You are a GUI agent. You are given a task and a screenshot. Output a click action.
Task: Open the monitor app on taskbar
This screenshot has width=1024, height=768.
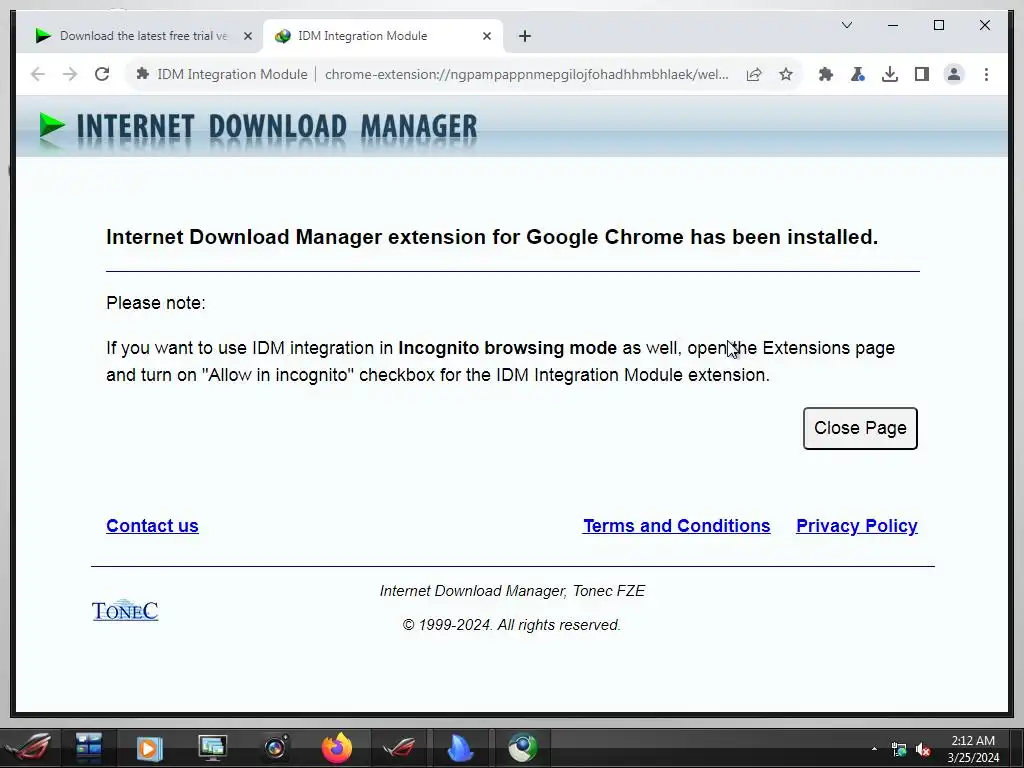tap(212, 748)
